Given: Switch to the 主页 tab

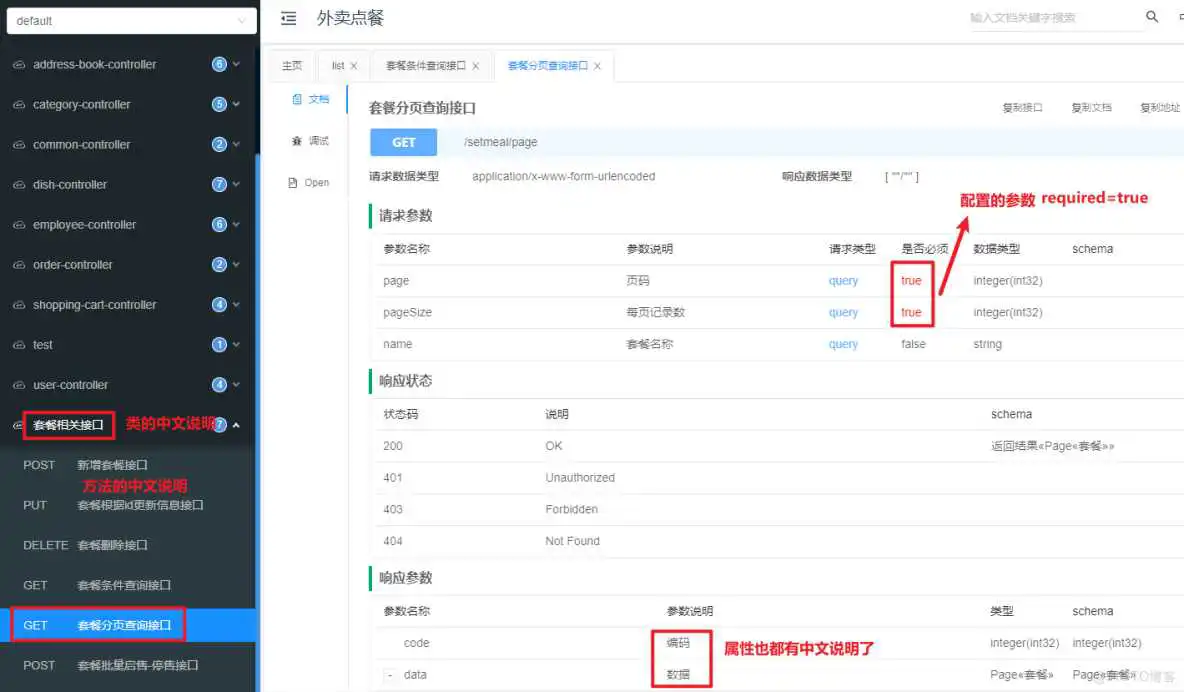Looking at the screenshot, I should click(290, 65).
